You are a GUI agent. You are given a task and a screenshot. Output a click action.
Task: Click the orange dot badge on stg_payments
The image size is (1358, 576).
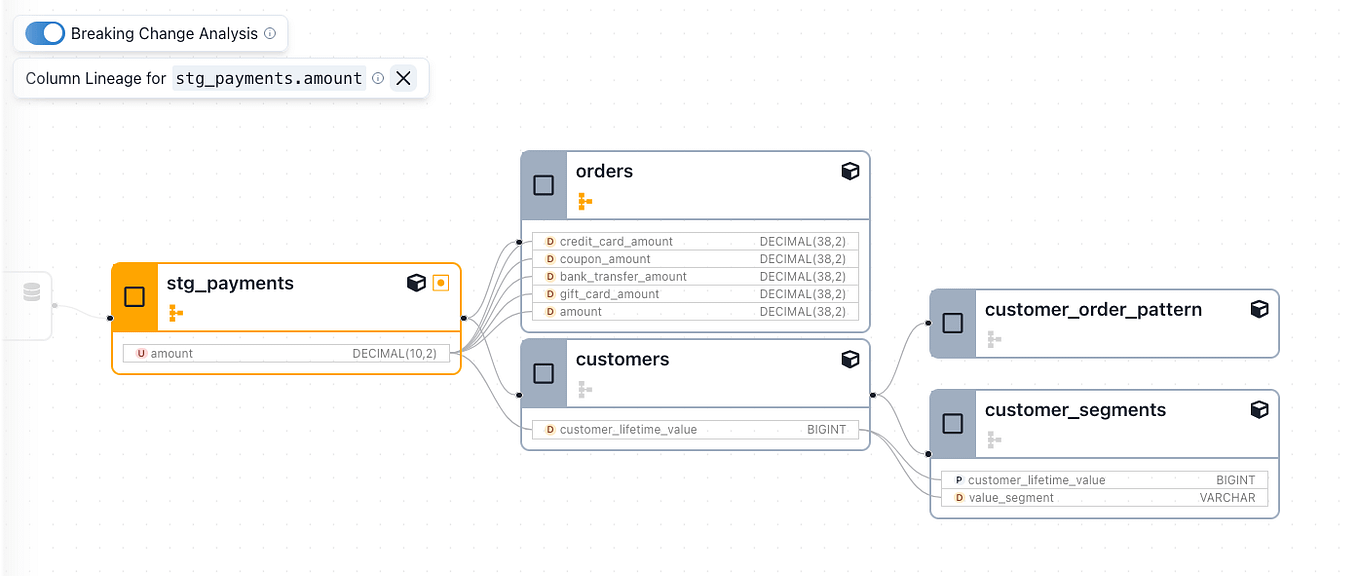point(440,283)
